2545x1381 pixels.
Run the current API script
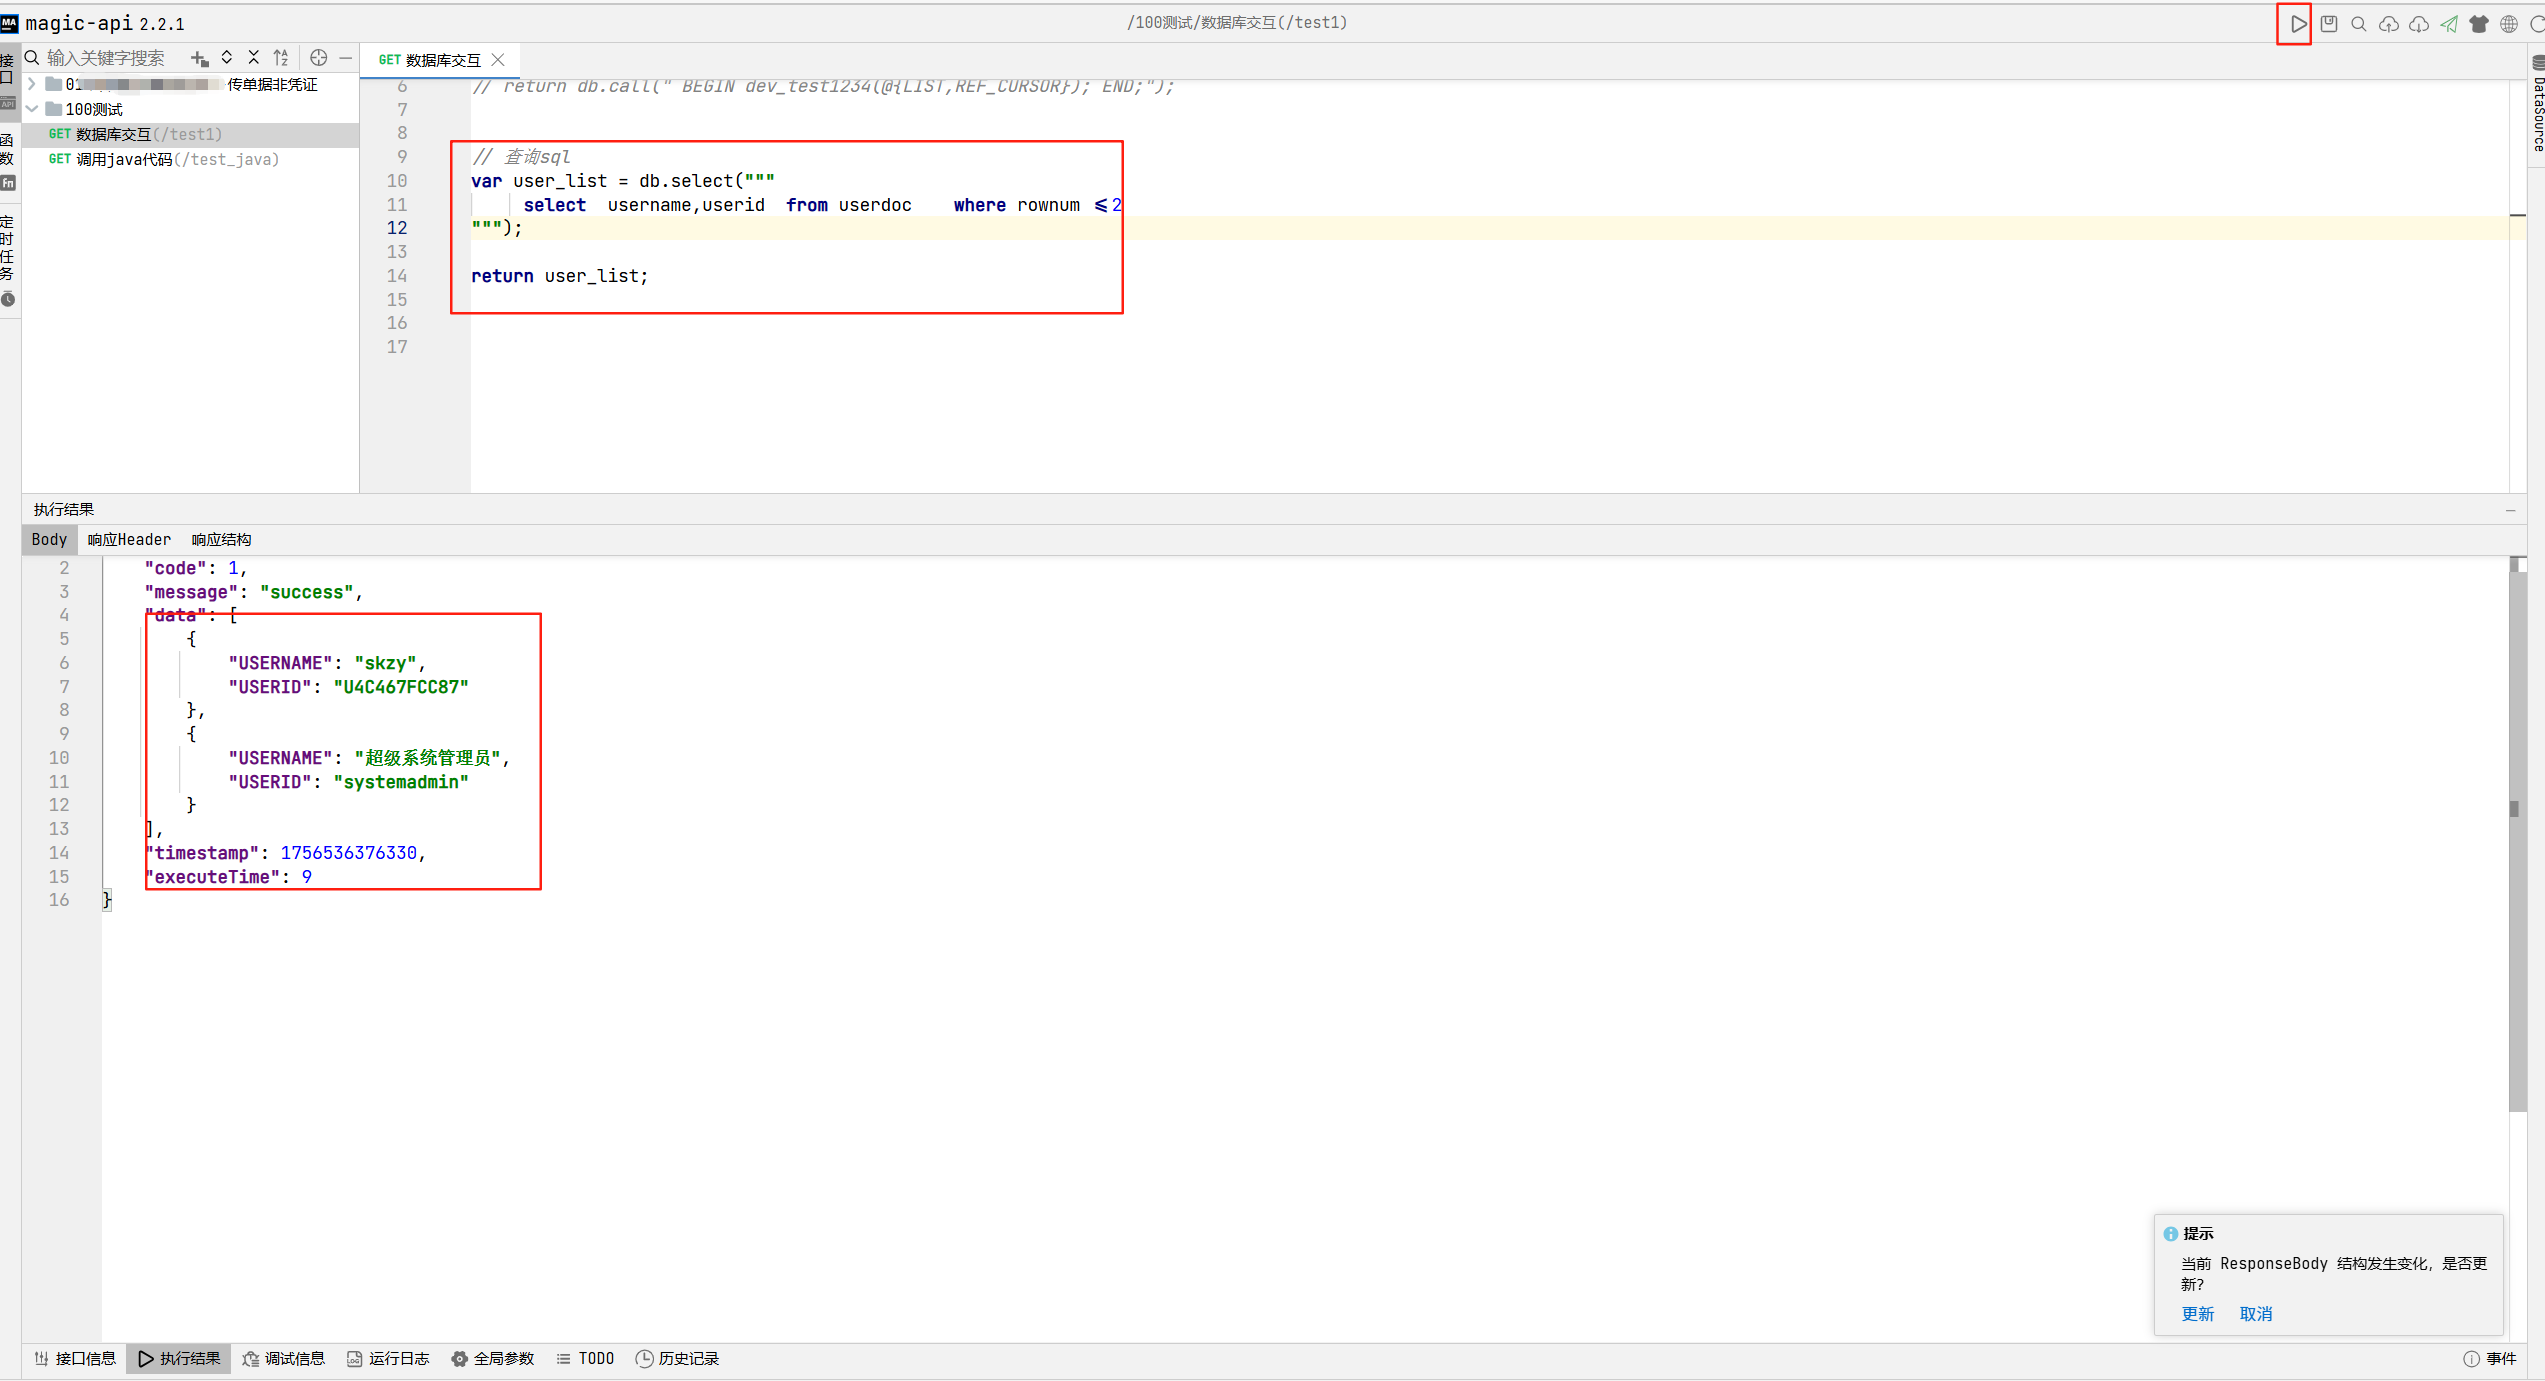point(2294,23)
